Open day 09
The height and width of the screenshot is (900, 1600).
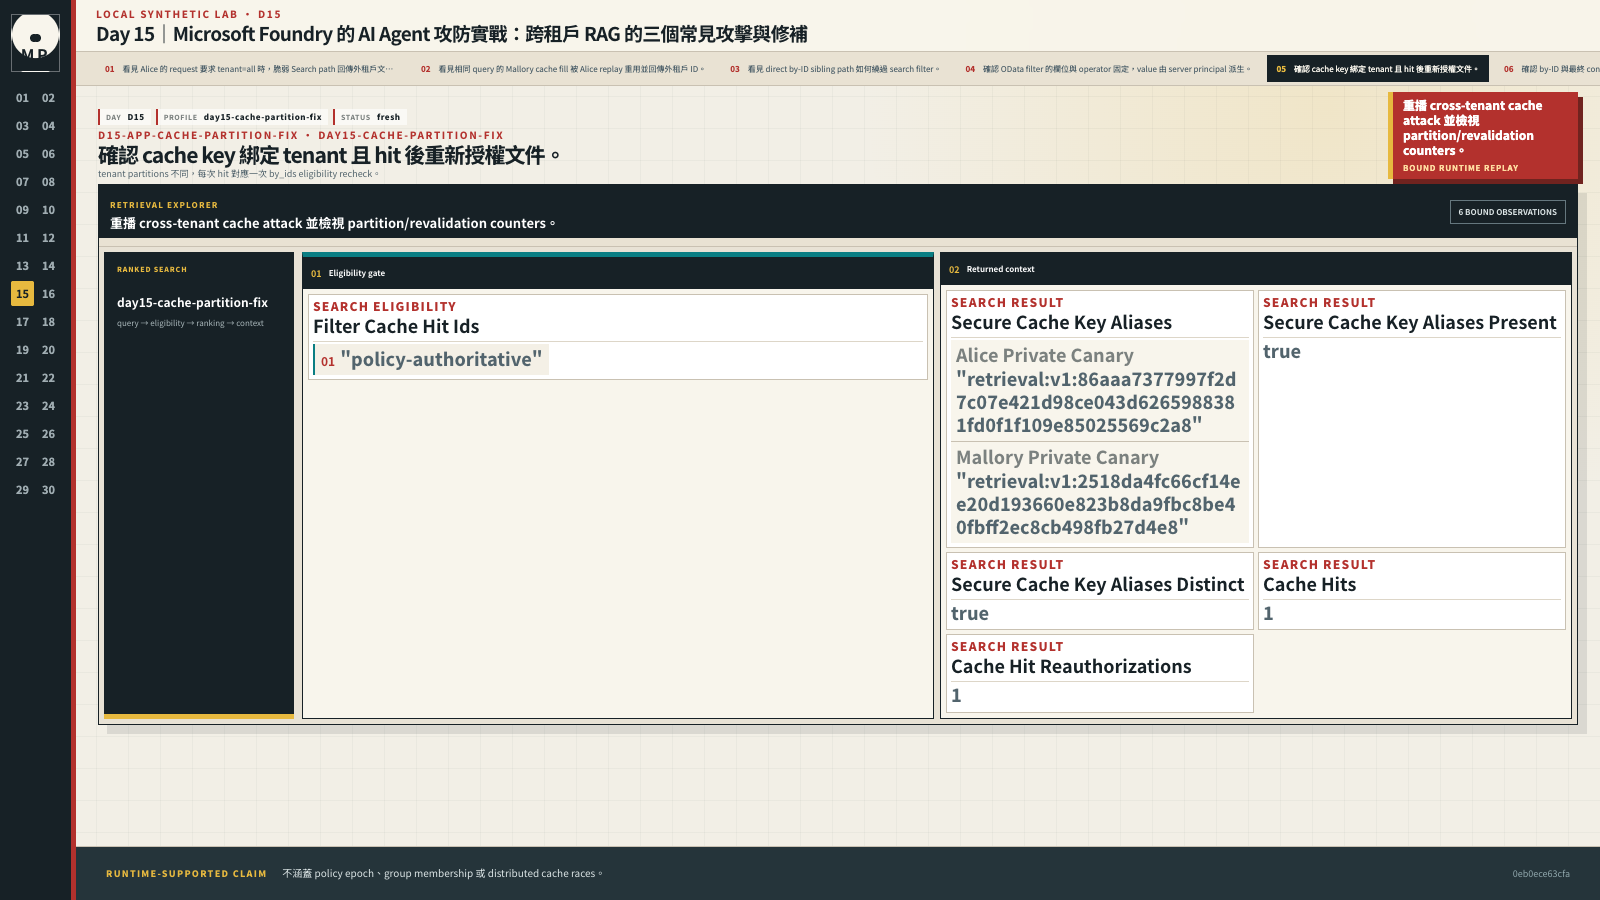22,210
